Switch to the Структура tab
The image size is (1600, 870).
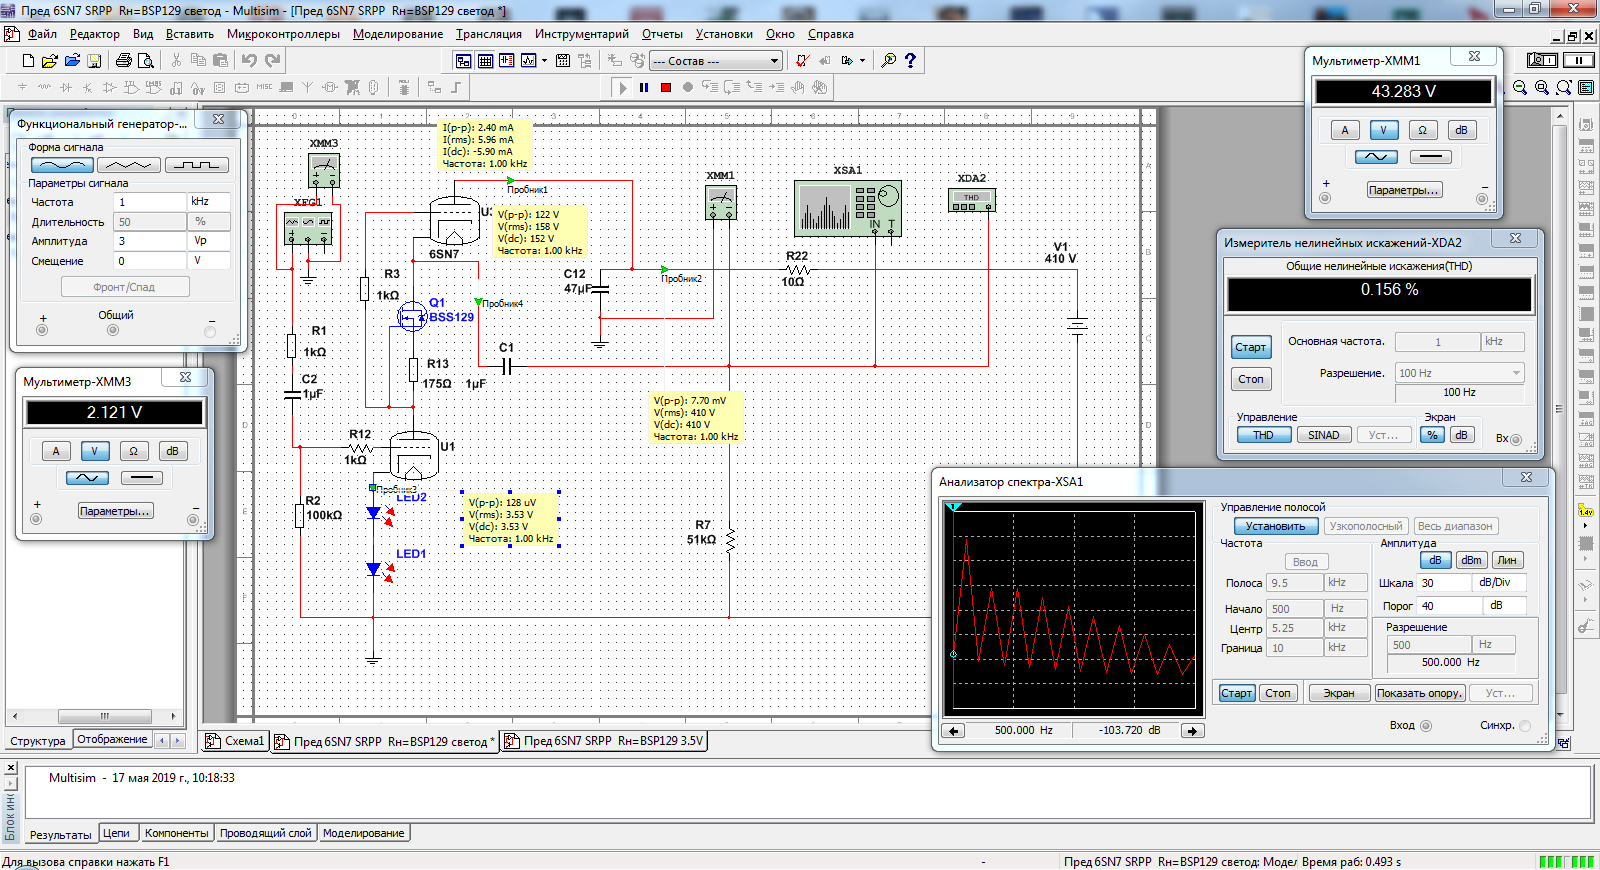38,741
